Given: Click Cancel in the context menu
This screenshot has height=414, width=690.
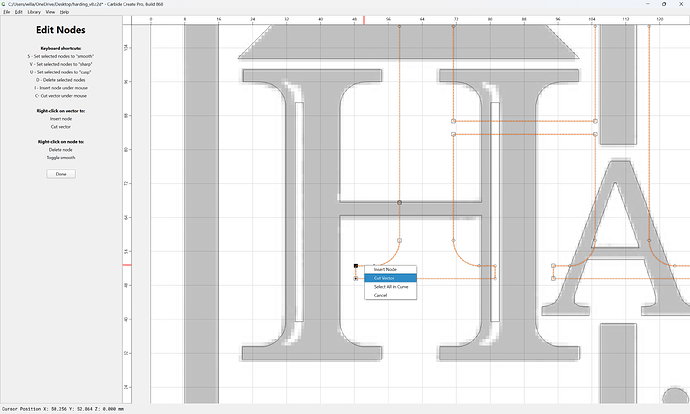Looking at the screenshot, I should tap(390, 295).
